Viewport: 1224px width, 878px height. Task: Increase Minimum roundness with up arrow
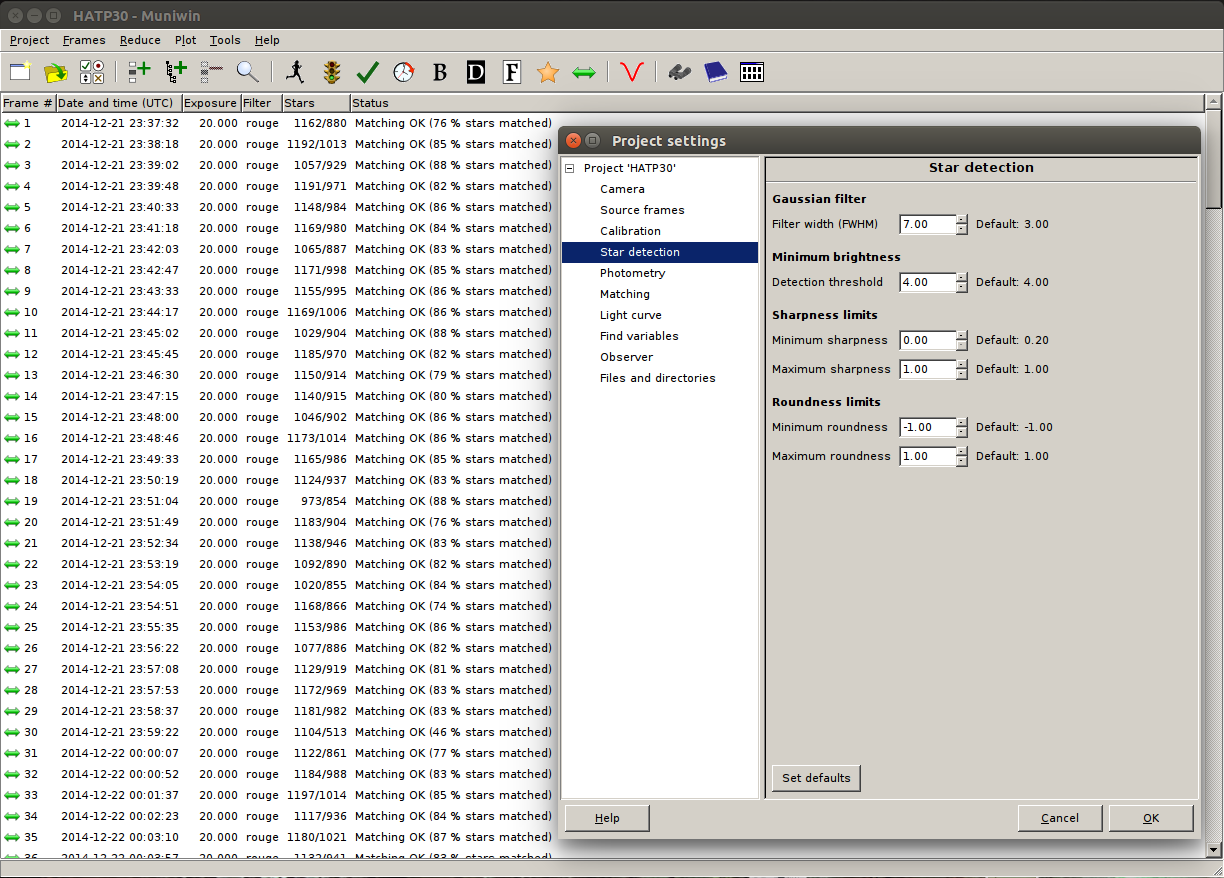pyautogui.click(x=962, y=422)
